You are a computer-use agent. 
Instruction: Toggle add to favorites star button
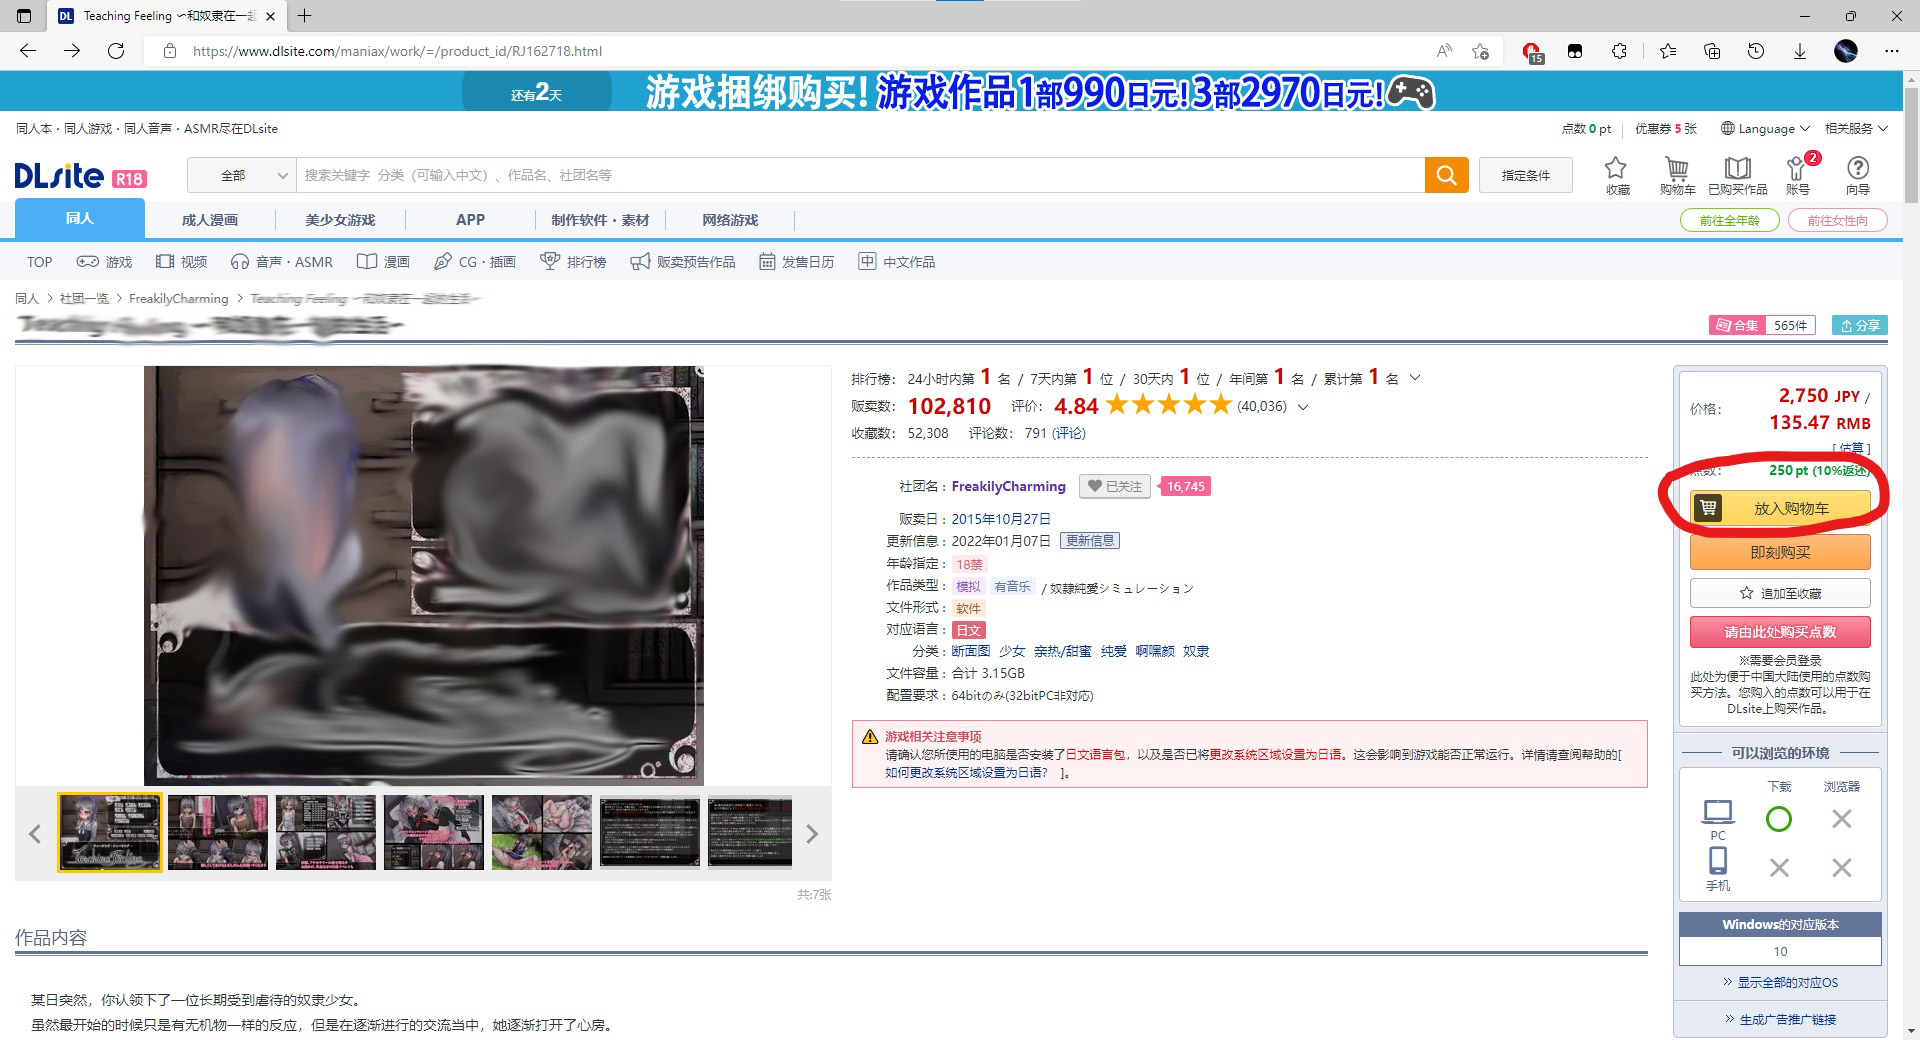click(x=1780, y=593)
